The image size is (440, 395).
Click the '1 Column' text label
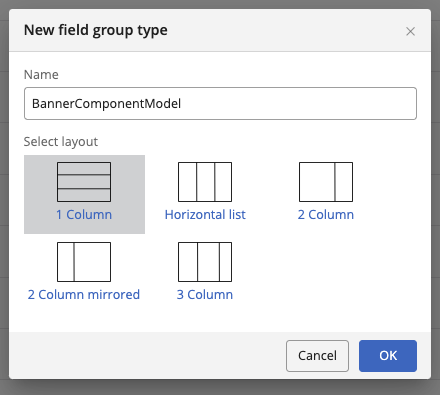coord(84,215)
